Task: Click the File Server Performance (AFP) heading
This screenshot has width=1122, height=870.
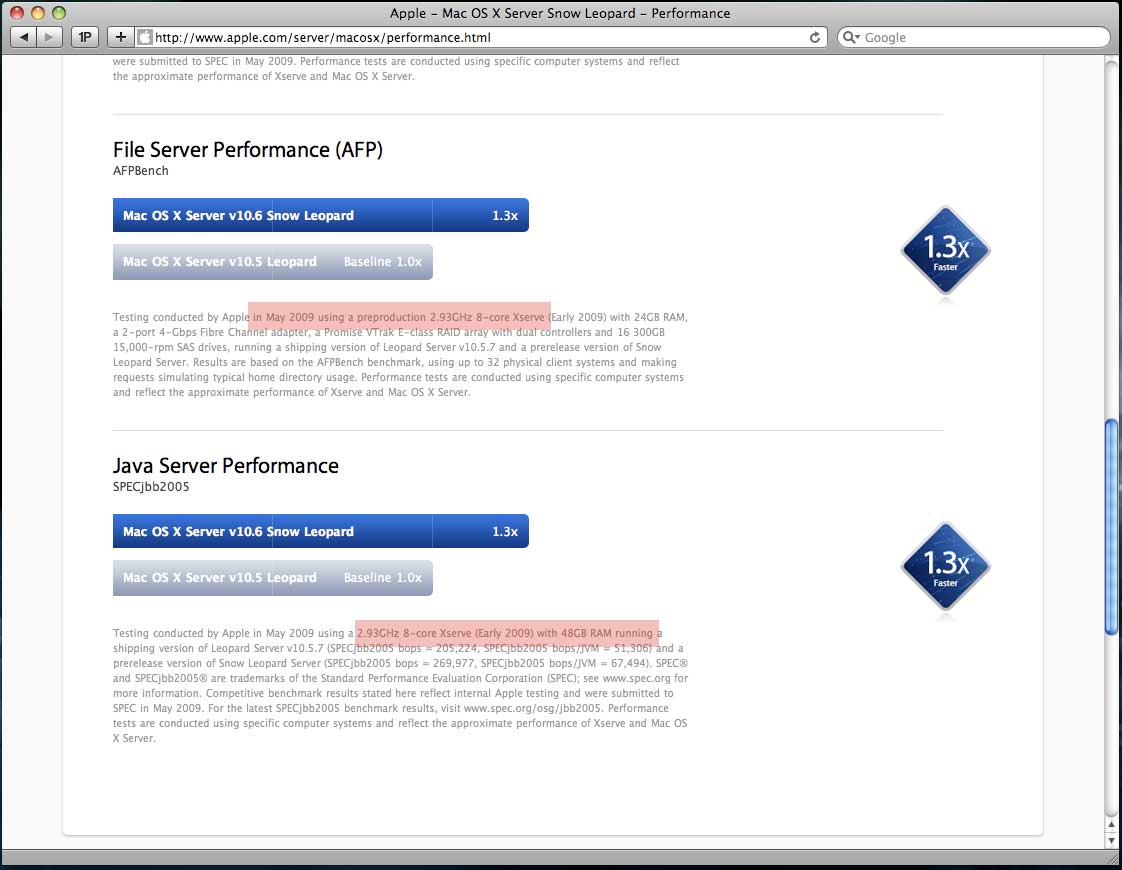Action: [x=248, y=150]
